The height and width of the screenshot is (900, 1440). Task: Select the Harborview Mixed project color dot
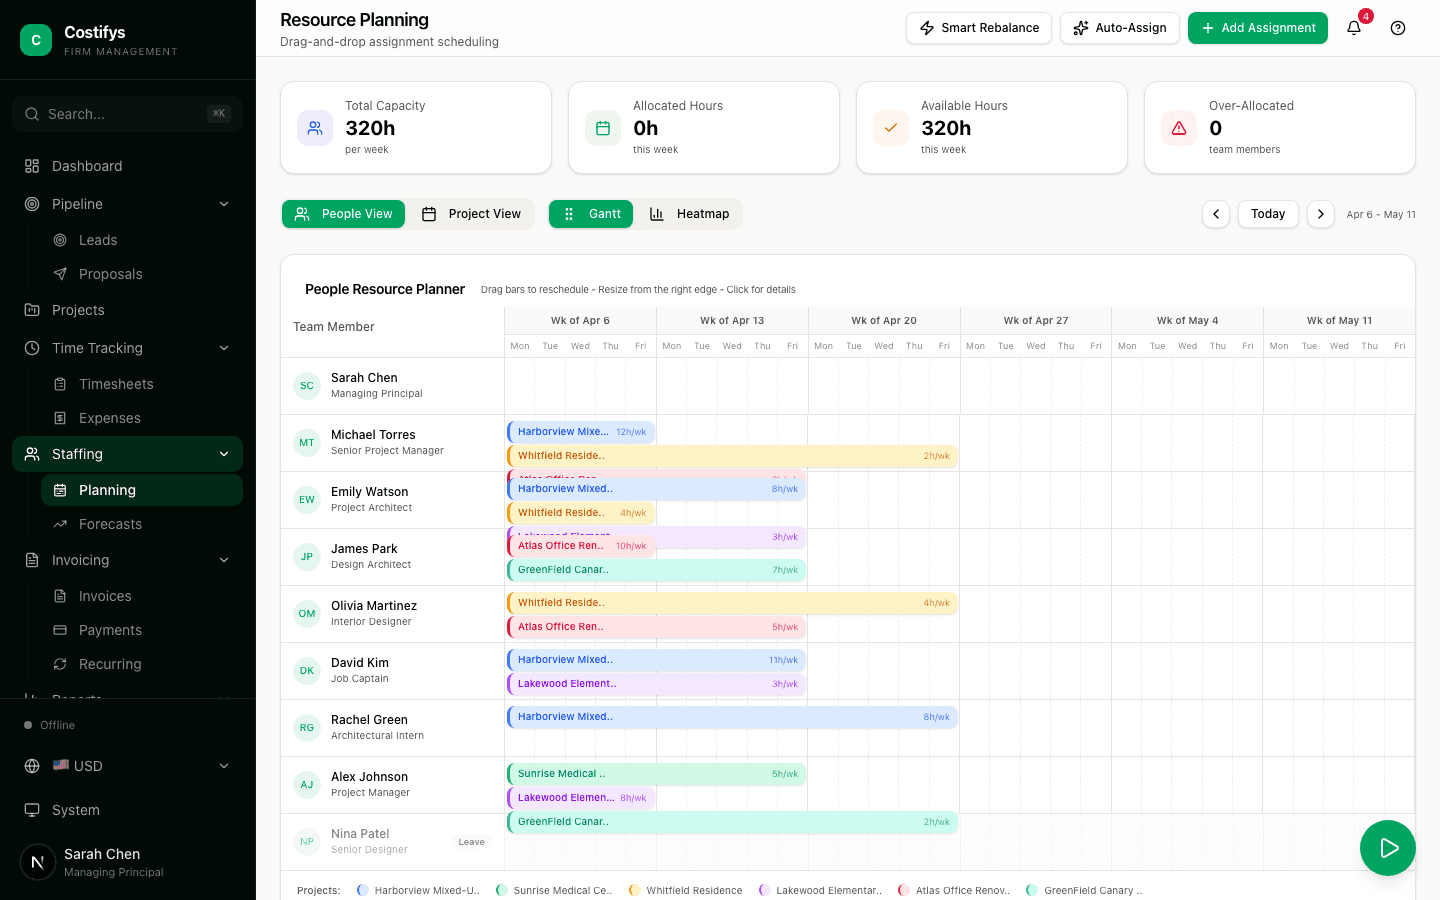[x=362, y=890]
